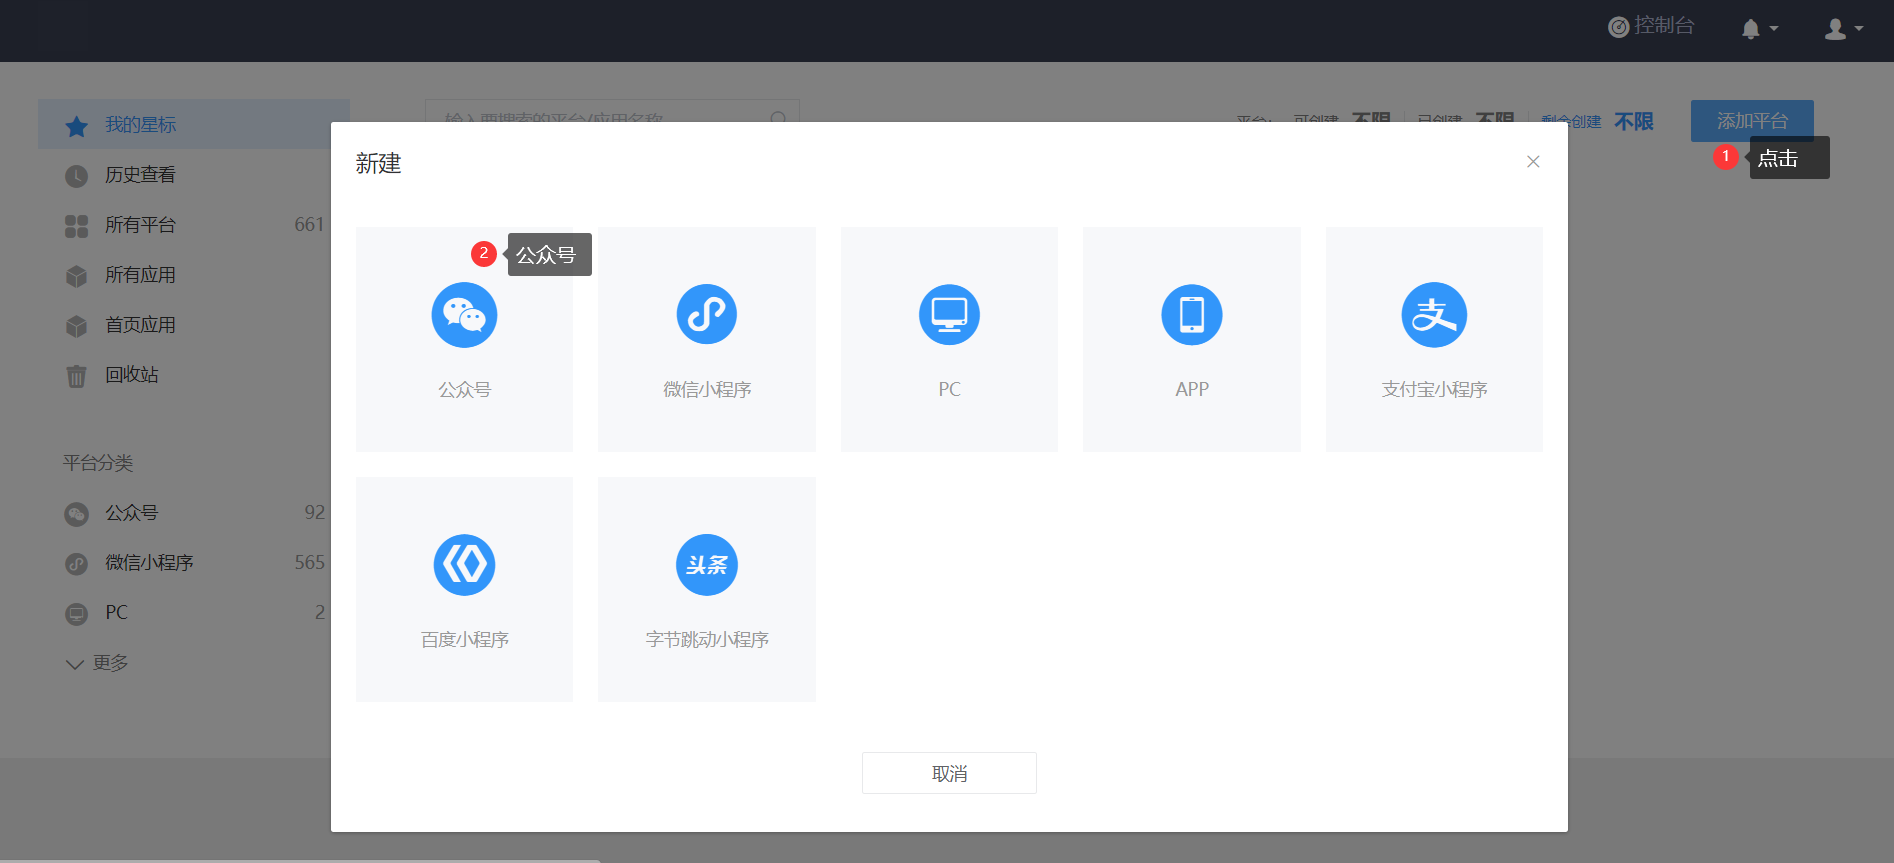Pick the PC platform monitor icon
This screenshot has width=1894, height=863.
pyautogui.click(x=949, y=315)
